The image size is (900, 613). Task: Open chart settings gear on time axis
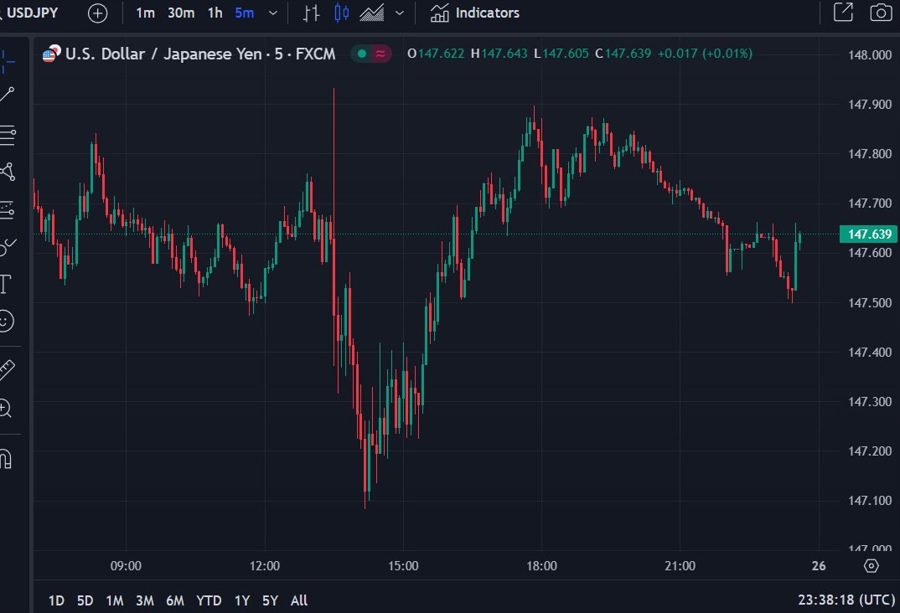871,566
